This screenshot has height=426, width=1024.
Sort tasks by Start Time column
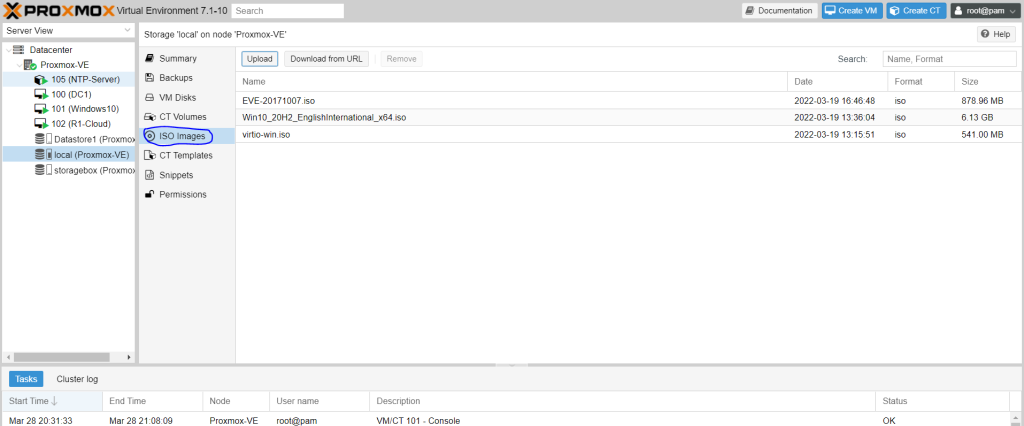[x=52, y=401]
